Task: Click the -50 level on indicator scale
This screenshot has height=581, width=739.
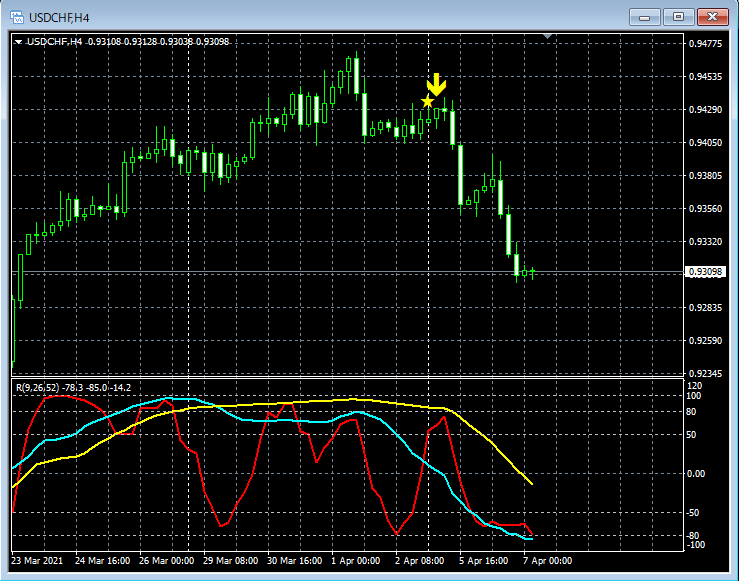Action: (692, 513)
